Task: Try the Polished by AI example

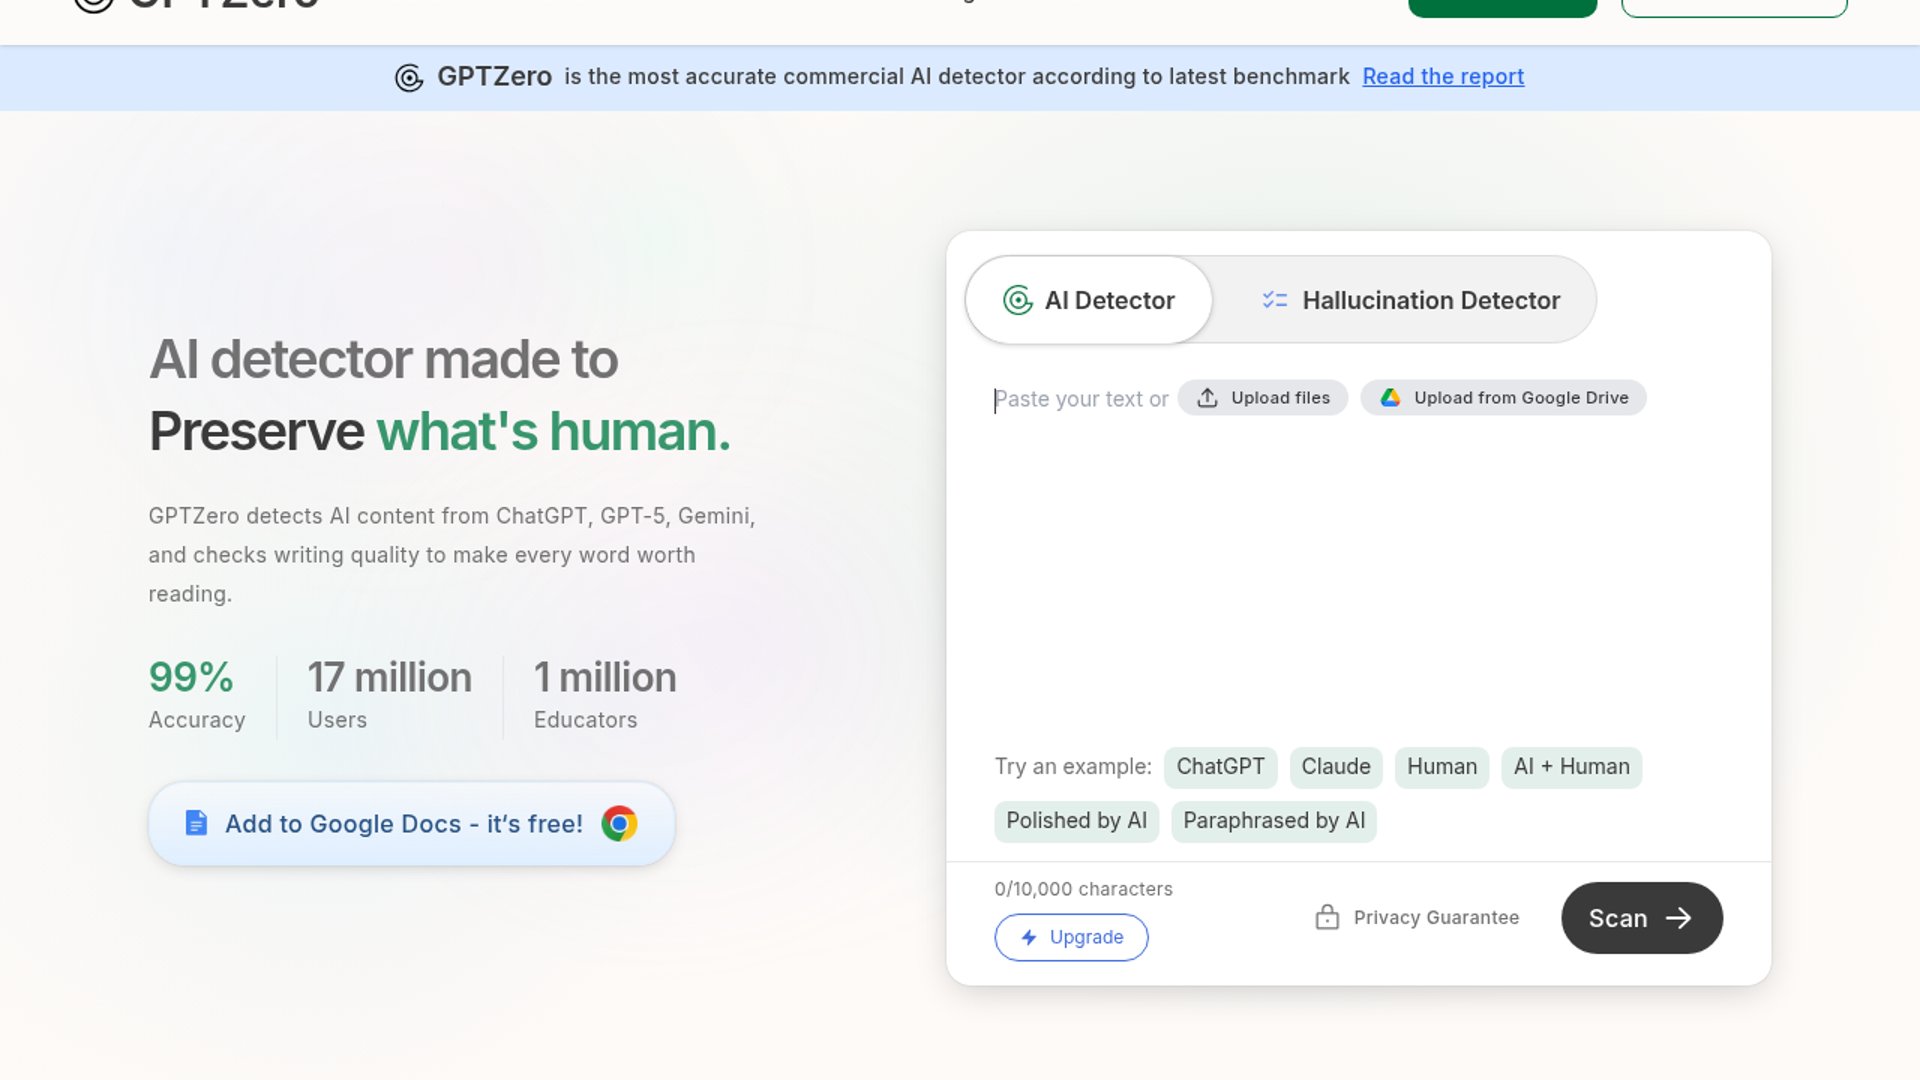Action: click(1076, 821)
